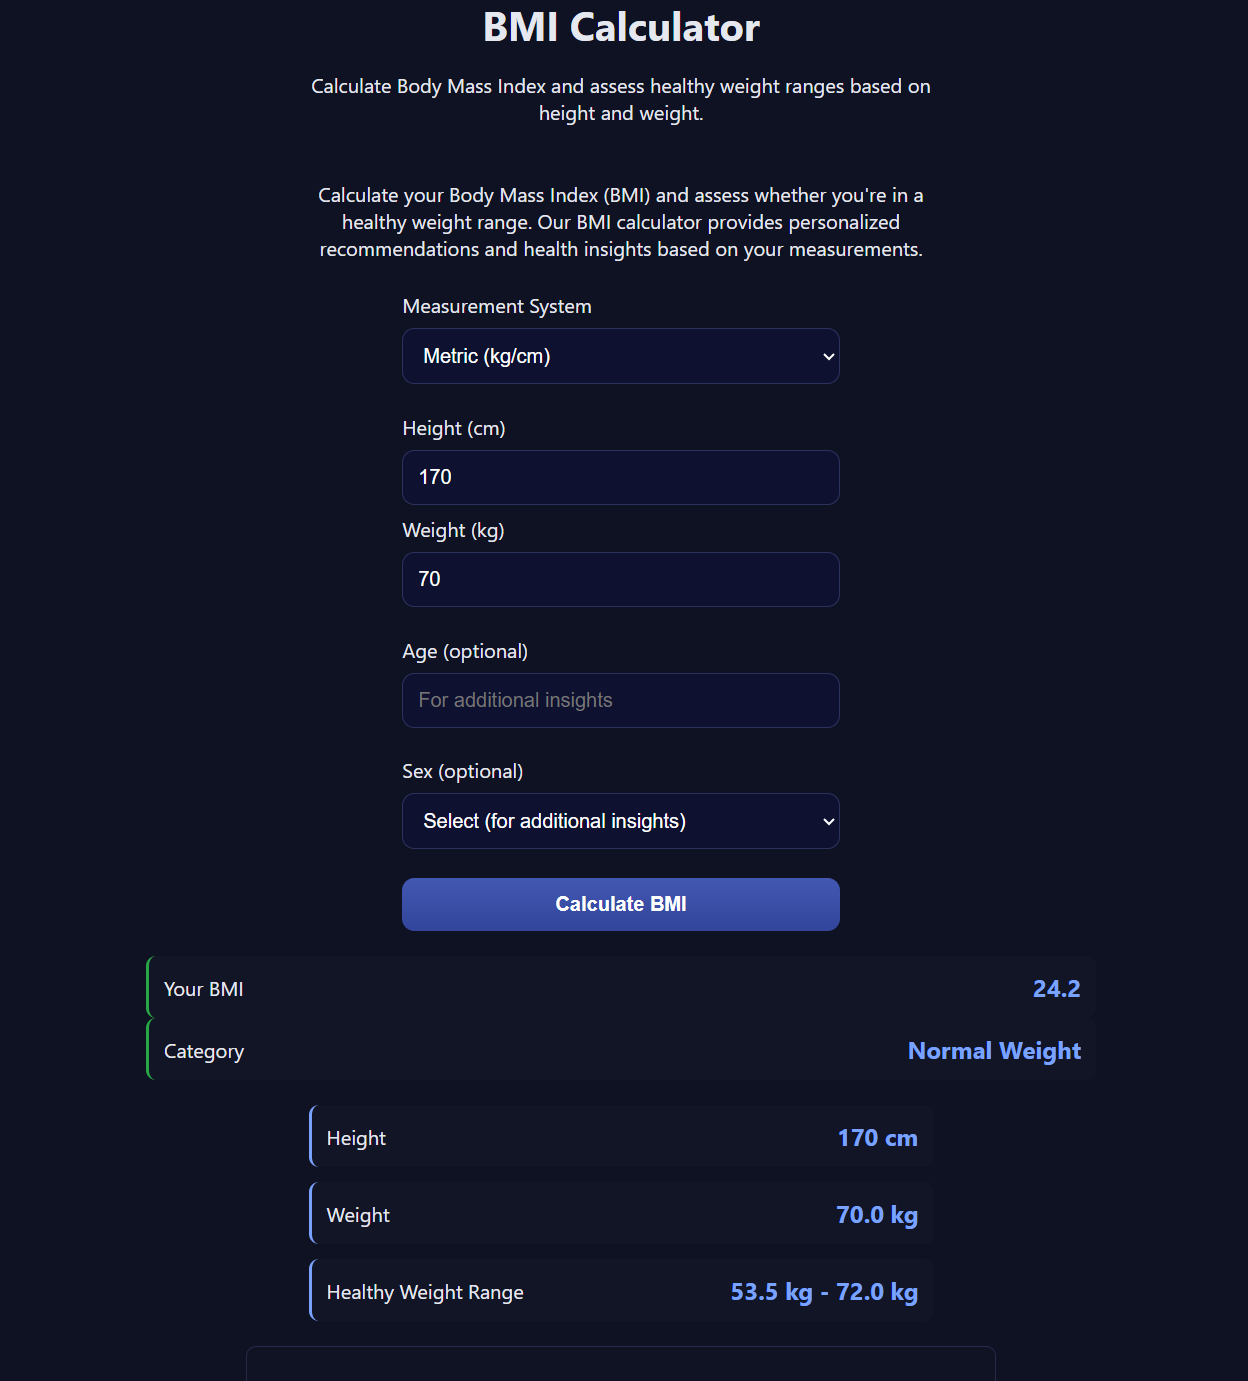Screen dimensions: 1248x1381
Task: Click the Age 'For additional insights' field
Action: (x=620, y=700)
